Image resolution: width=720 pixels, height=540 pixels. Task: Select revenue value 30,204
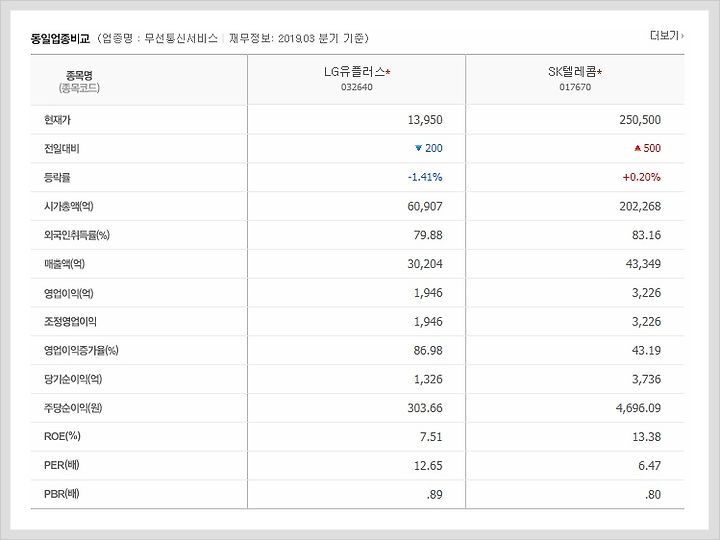point(425,264)
